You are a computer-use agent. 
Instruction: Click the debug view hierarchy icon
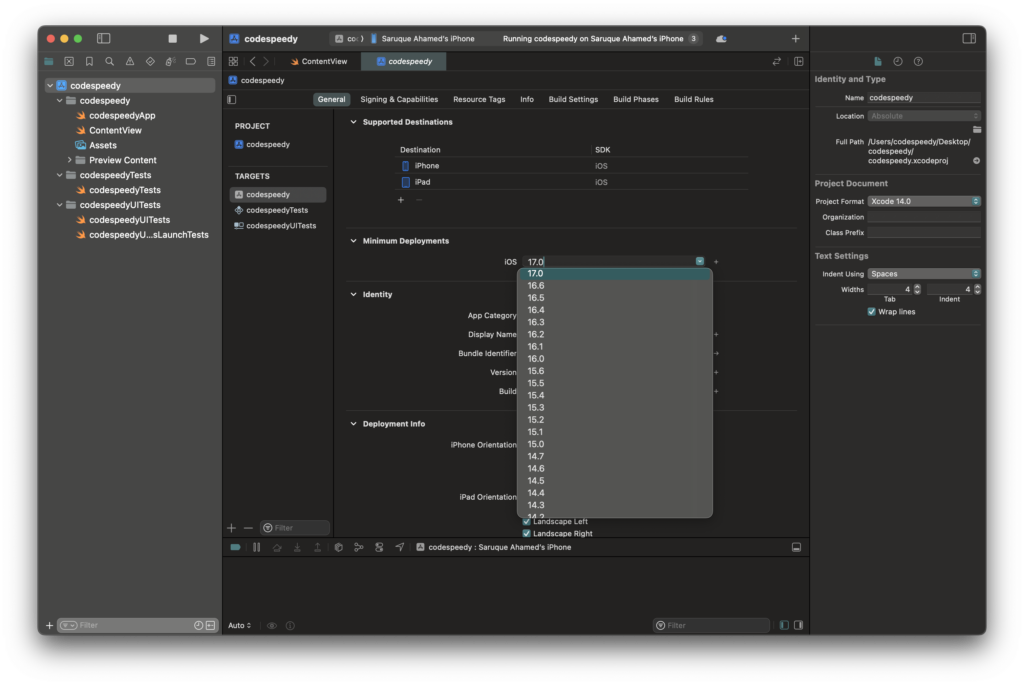pos(338,547)
